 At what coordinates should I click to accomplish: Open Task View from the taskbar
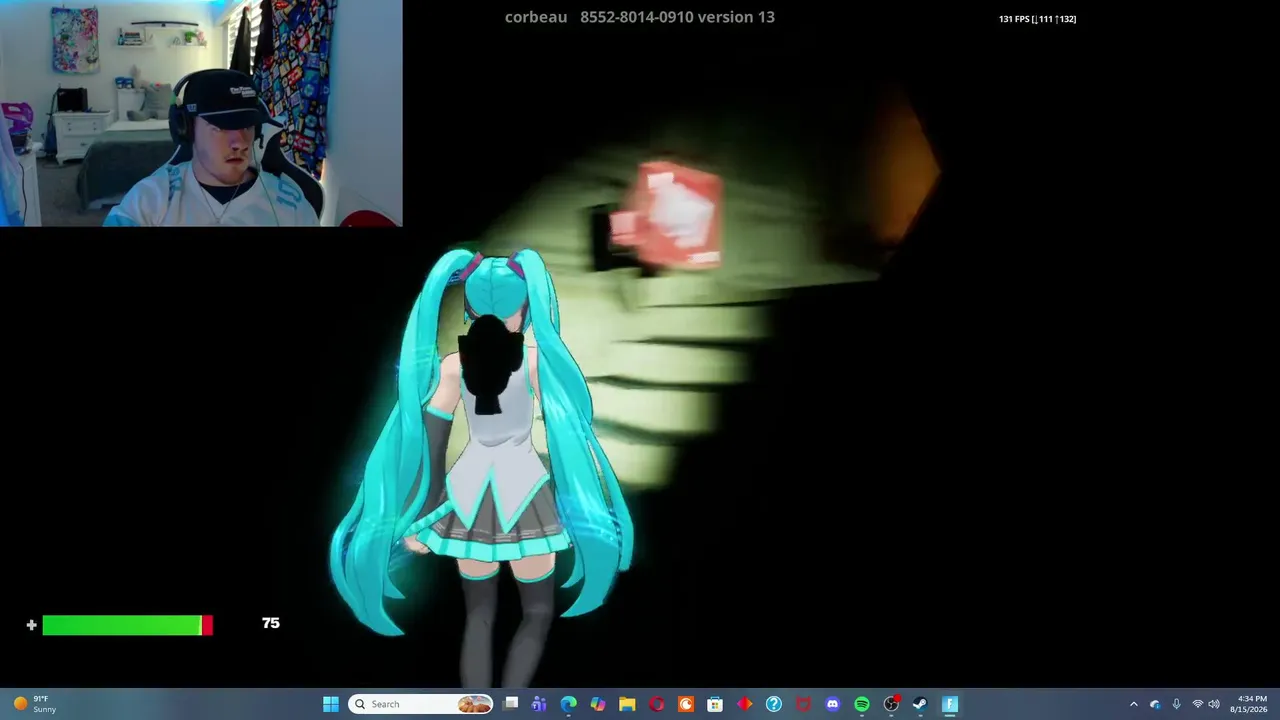511,704
